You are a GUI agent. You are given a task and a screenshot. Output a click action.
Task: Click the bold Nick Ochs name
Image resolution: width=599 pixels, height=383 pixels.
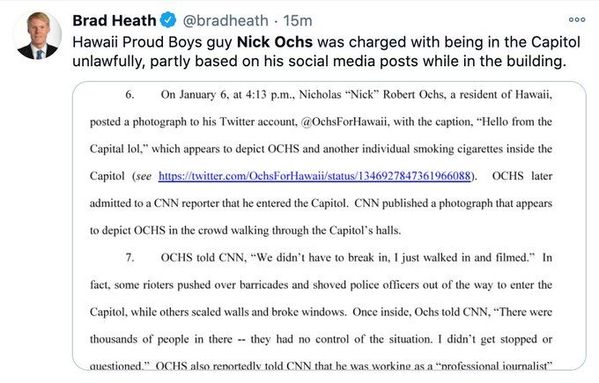click(275, 42)
